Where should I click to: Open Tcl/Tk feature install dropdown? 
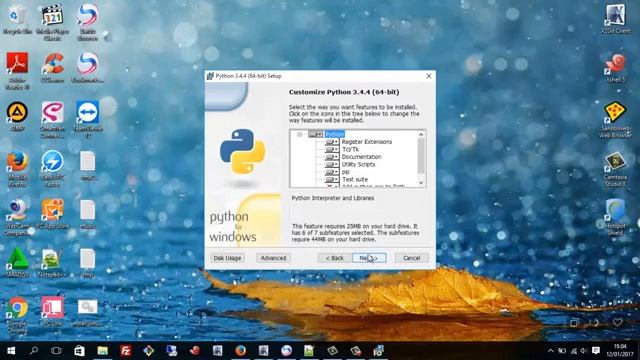(x=332, y=149)
